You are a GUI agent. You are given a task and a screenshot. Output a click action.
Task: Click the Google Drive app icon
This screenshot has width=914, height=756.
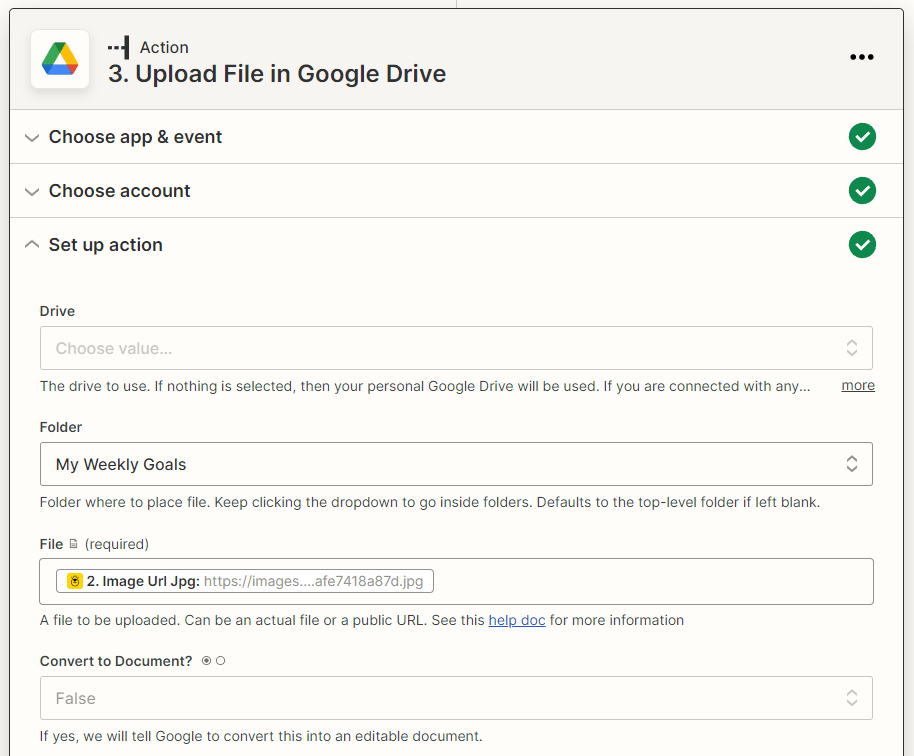coord(59,58)
